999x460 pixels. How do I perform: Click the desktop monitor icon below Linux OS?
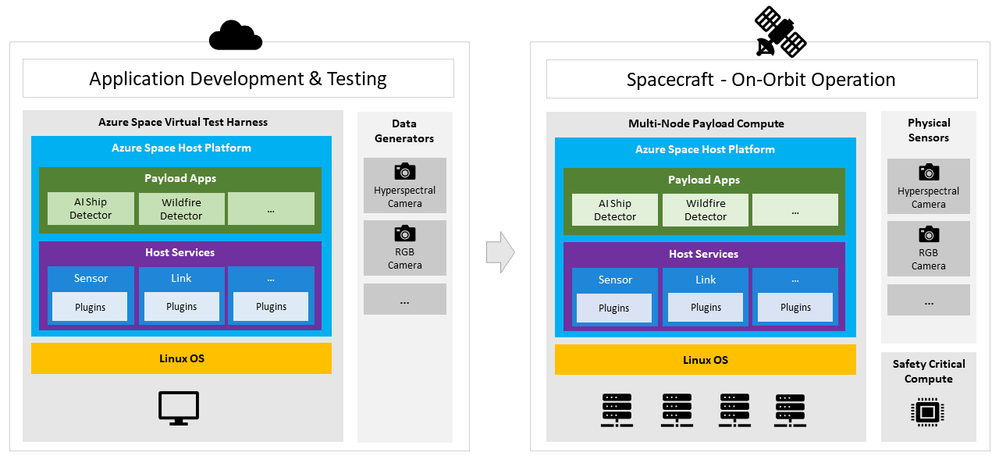point(178,408)
